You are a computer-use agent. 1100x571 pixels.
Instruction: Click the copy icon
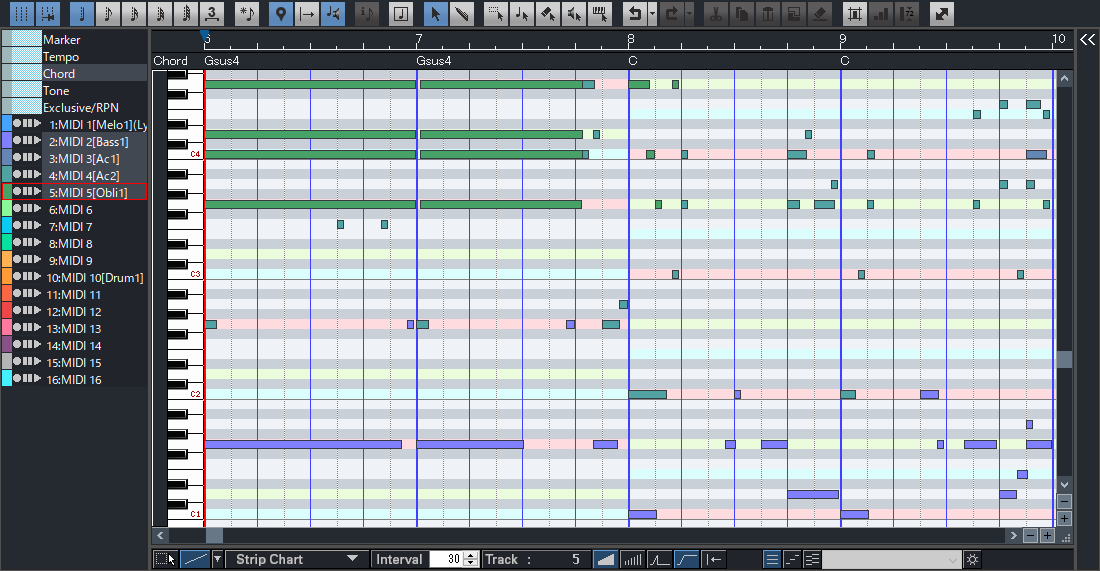pyautogui.click(x=742, y=13)
